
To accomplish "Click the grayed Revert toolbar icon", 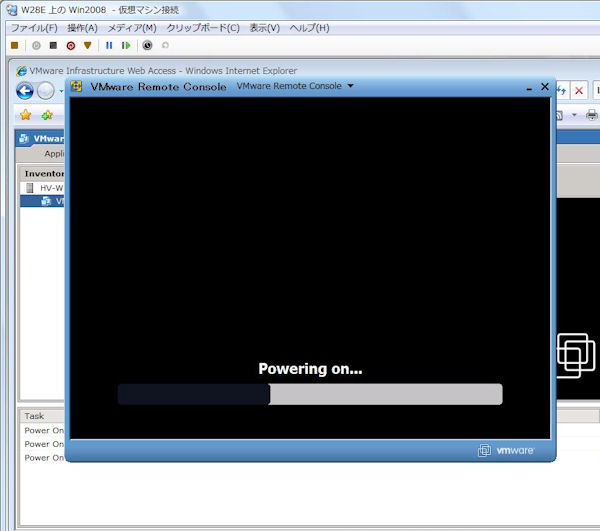I will tap(165, 46).
